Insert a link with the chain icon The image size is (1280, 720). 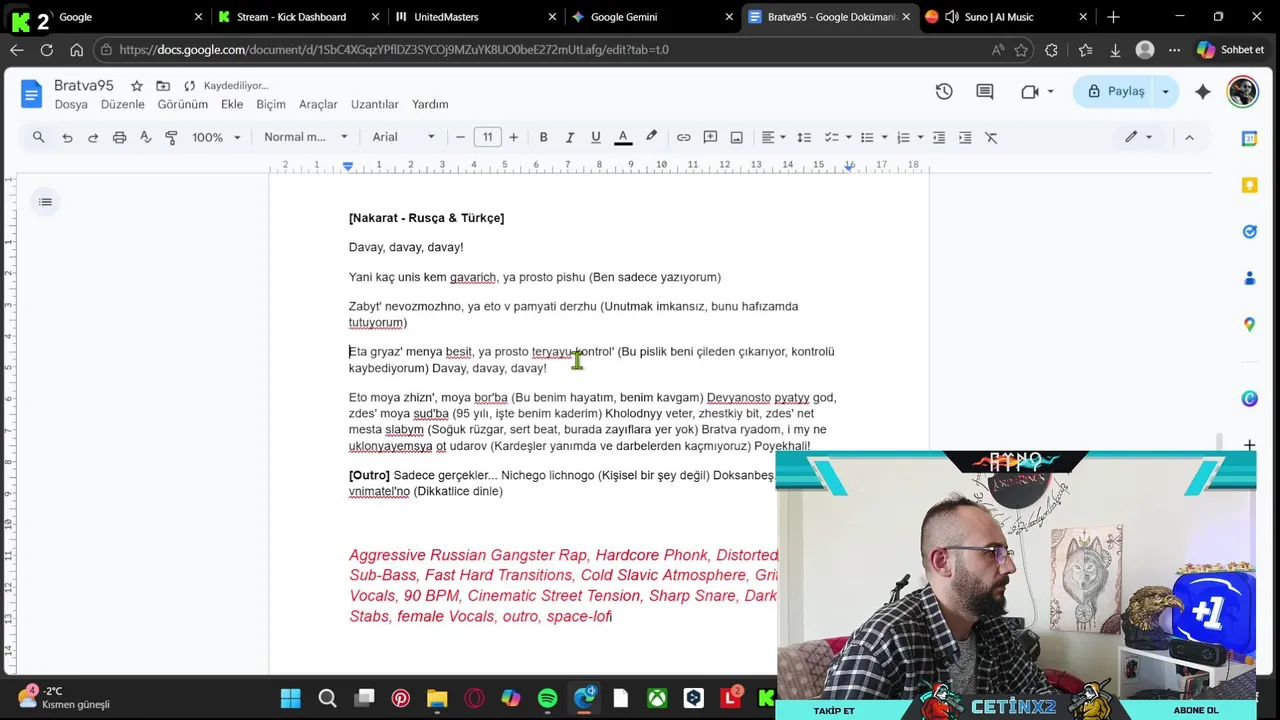[x=683, y=137]
